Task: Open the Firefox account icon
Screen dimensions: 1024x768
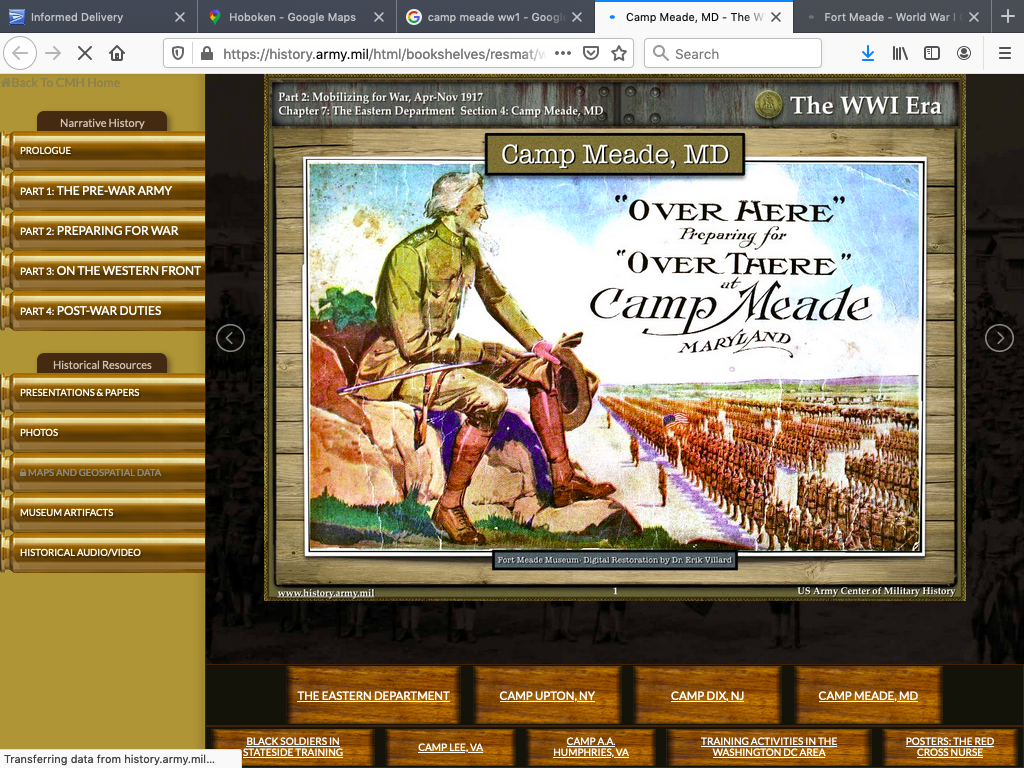Action: click(964, 54)
